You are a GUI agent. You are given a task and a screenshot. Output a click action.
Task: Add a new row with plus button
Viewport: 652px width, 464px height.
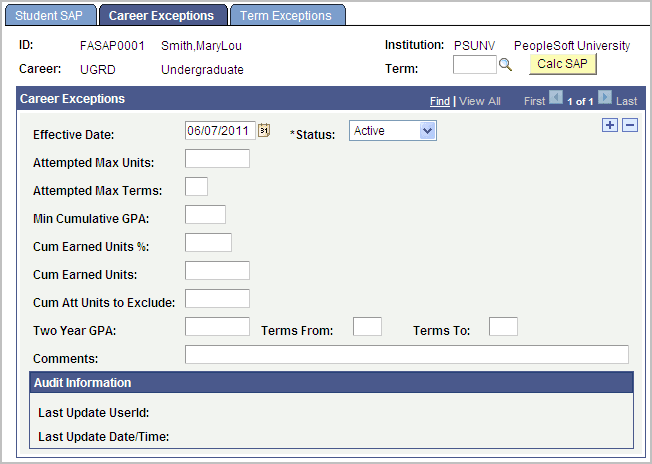pos(610,125)
